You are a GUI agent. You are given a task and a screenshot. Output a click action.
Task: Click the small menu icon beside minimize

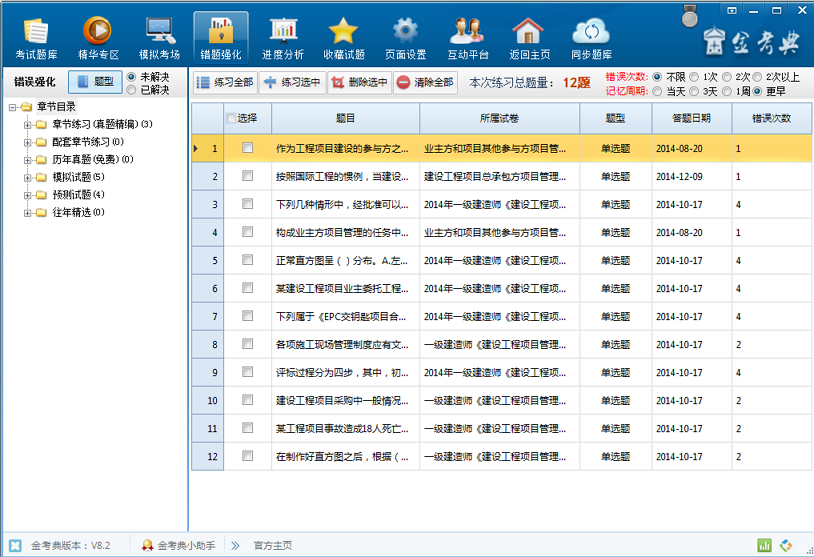point(732,10)
